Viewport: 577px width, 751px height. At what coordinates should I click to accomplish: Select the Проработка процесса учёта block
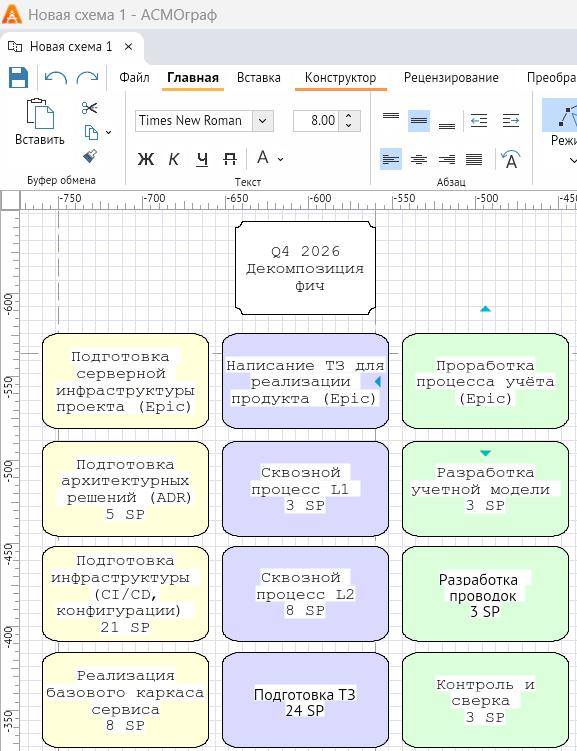point(486,381)
